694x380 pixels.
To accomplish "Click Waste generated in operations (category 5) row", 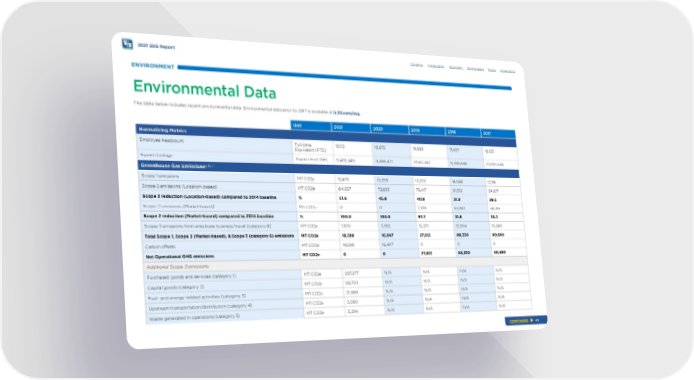I will pyautogui.click(x=194, y=317).
